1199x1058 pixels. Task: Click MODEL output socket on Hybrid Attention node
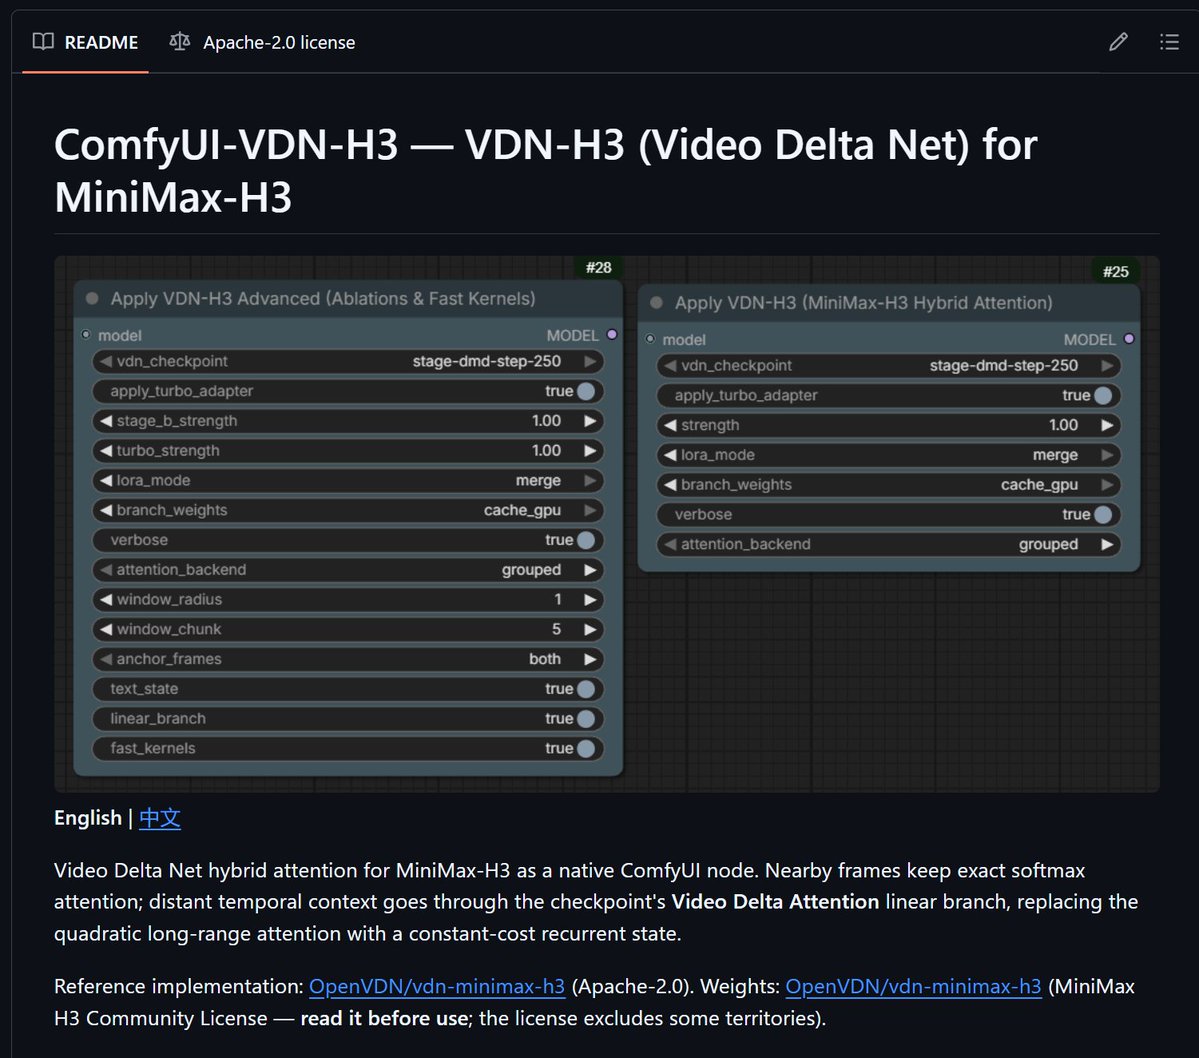point(1129,338)
